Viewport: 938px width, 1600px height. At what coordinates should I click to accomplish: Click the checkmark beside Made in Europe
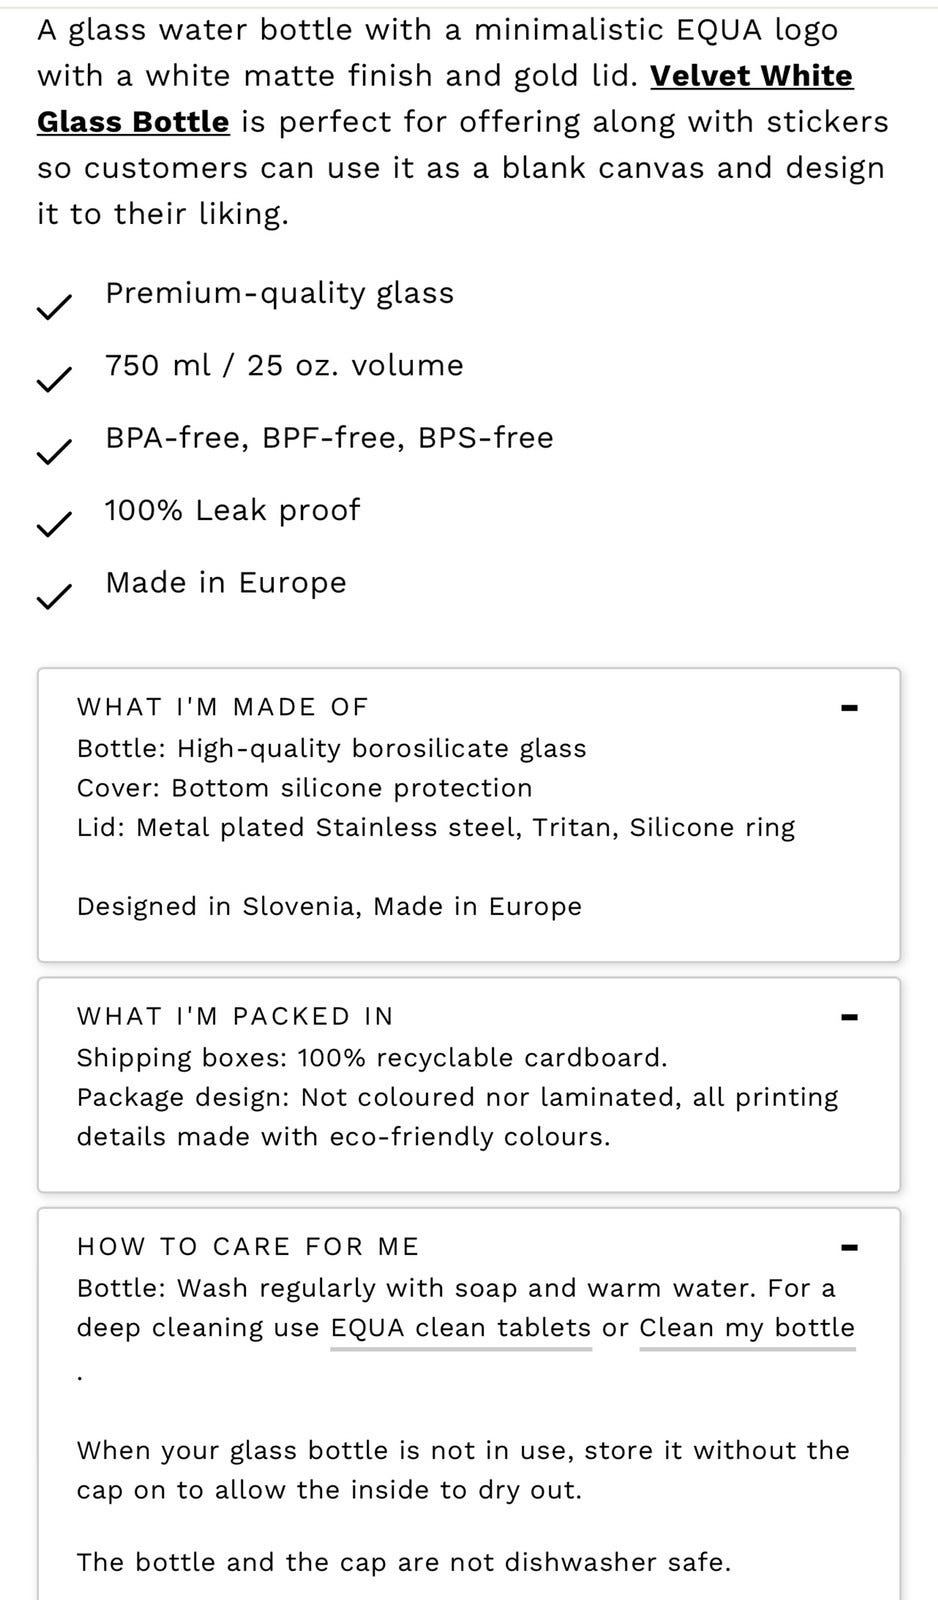point(54,597)
